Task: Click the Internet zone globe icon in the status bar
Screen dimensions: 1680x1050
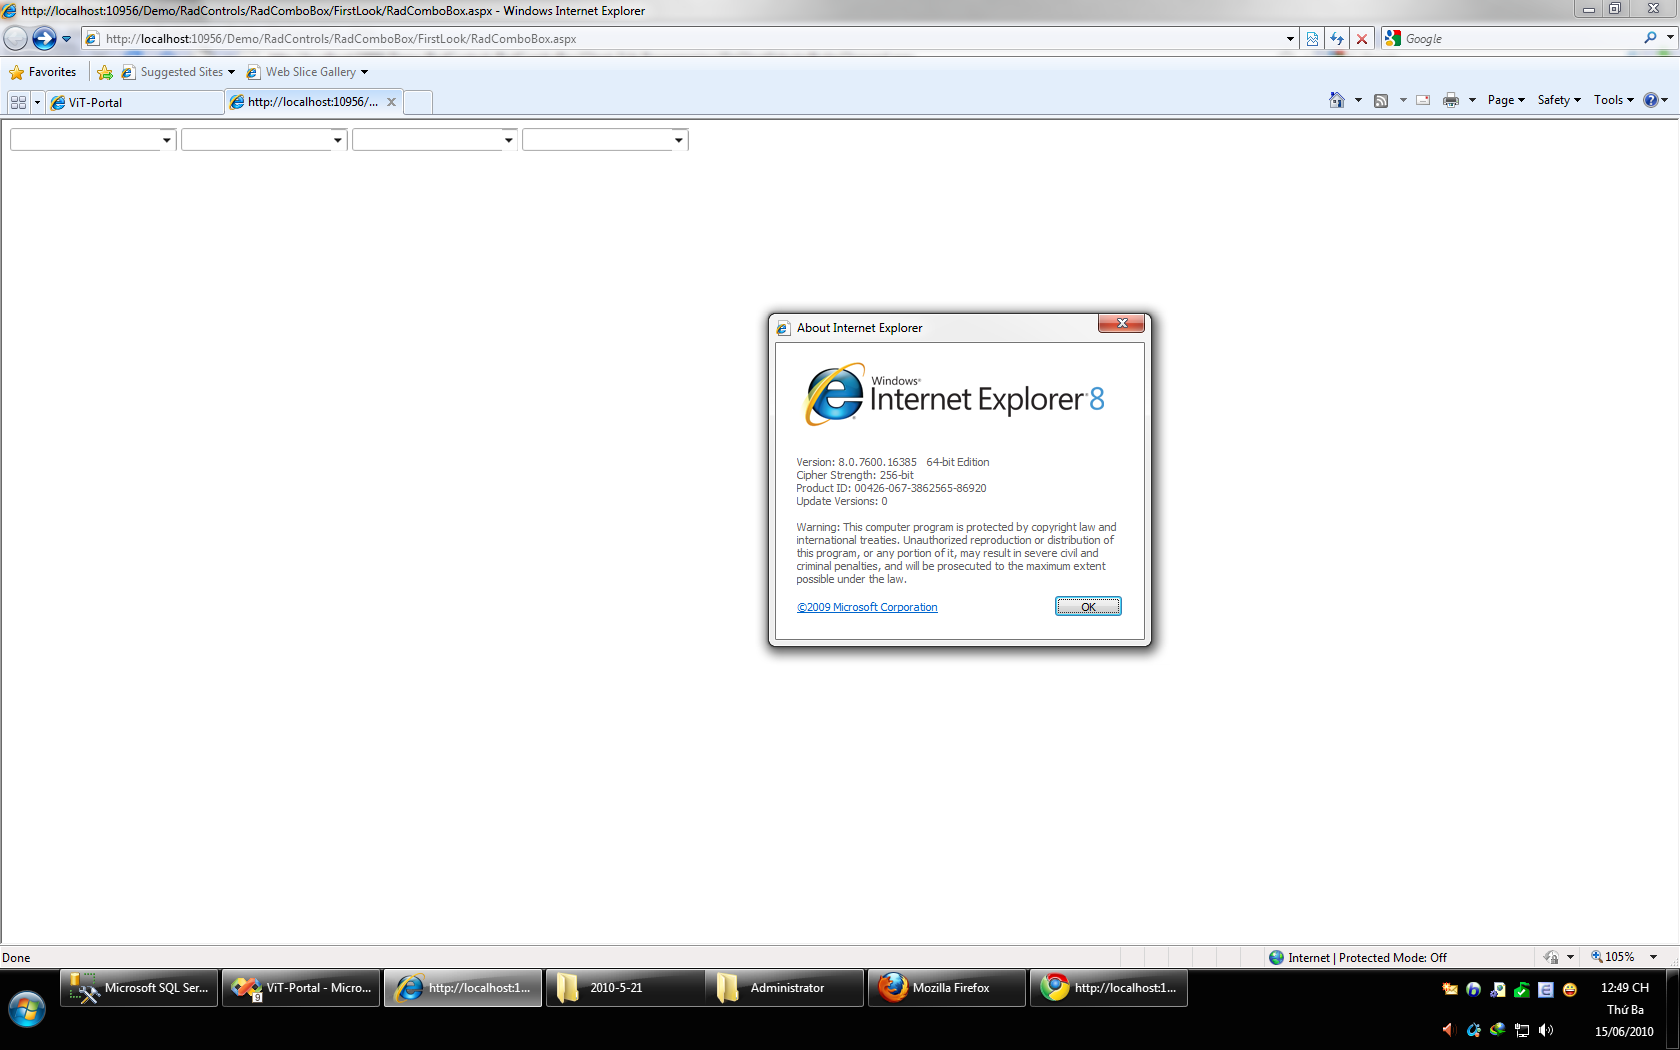Action: point(1276,957)
